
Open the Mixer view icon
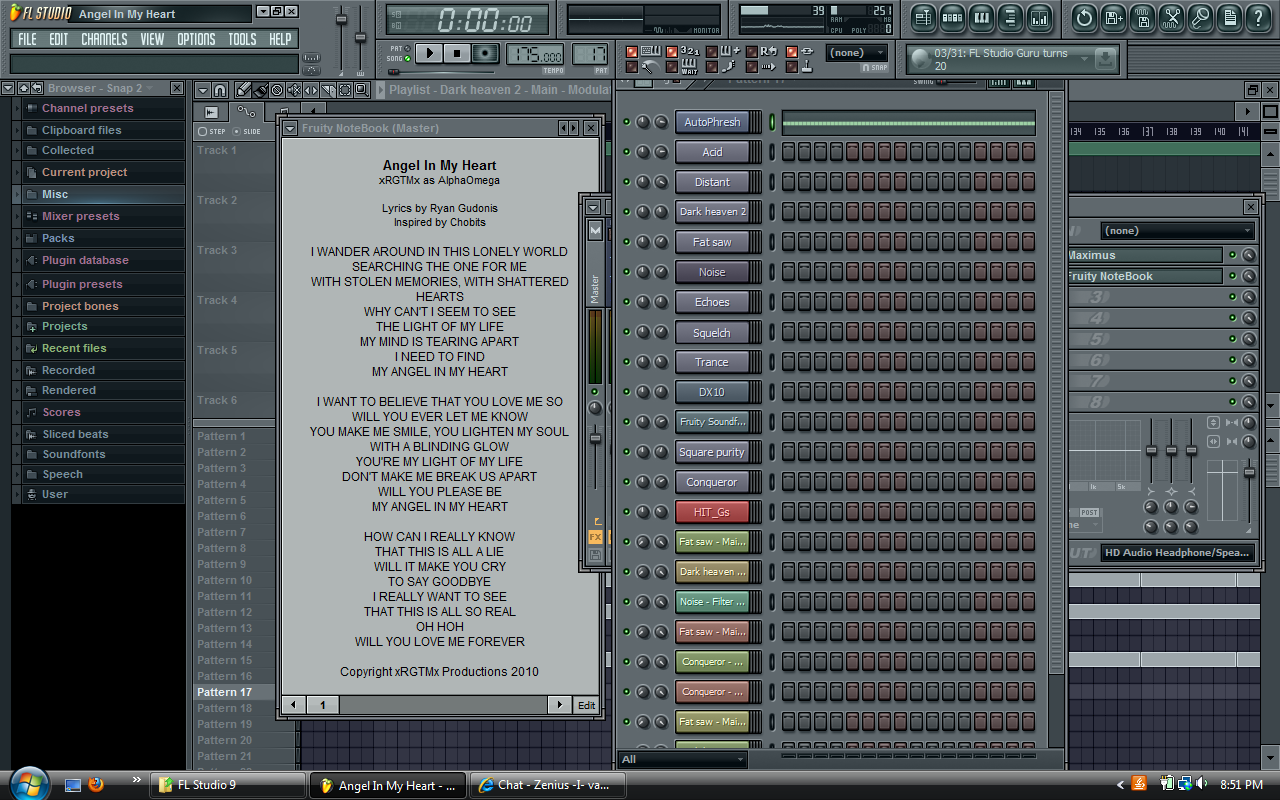1039,17
